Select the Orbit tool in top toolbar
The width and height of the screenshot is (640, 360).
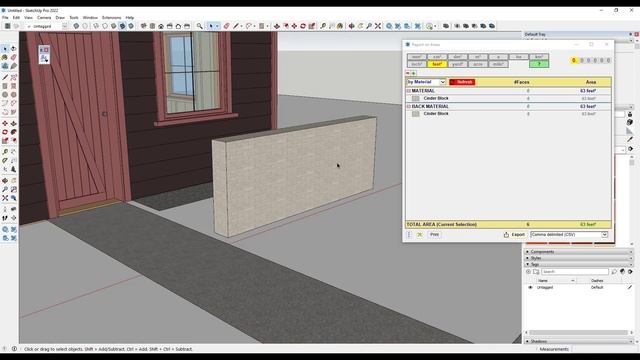(351, 26)
